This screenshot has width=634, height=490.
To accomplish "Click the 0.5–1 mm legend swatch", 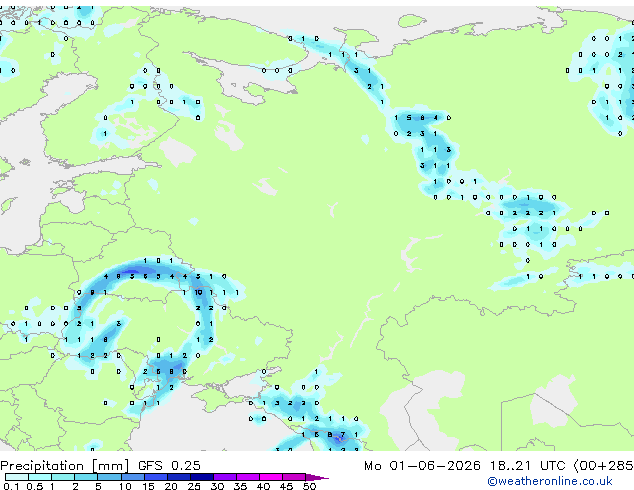I will (x=40, y=477).
